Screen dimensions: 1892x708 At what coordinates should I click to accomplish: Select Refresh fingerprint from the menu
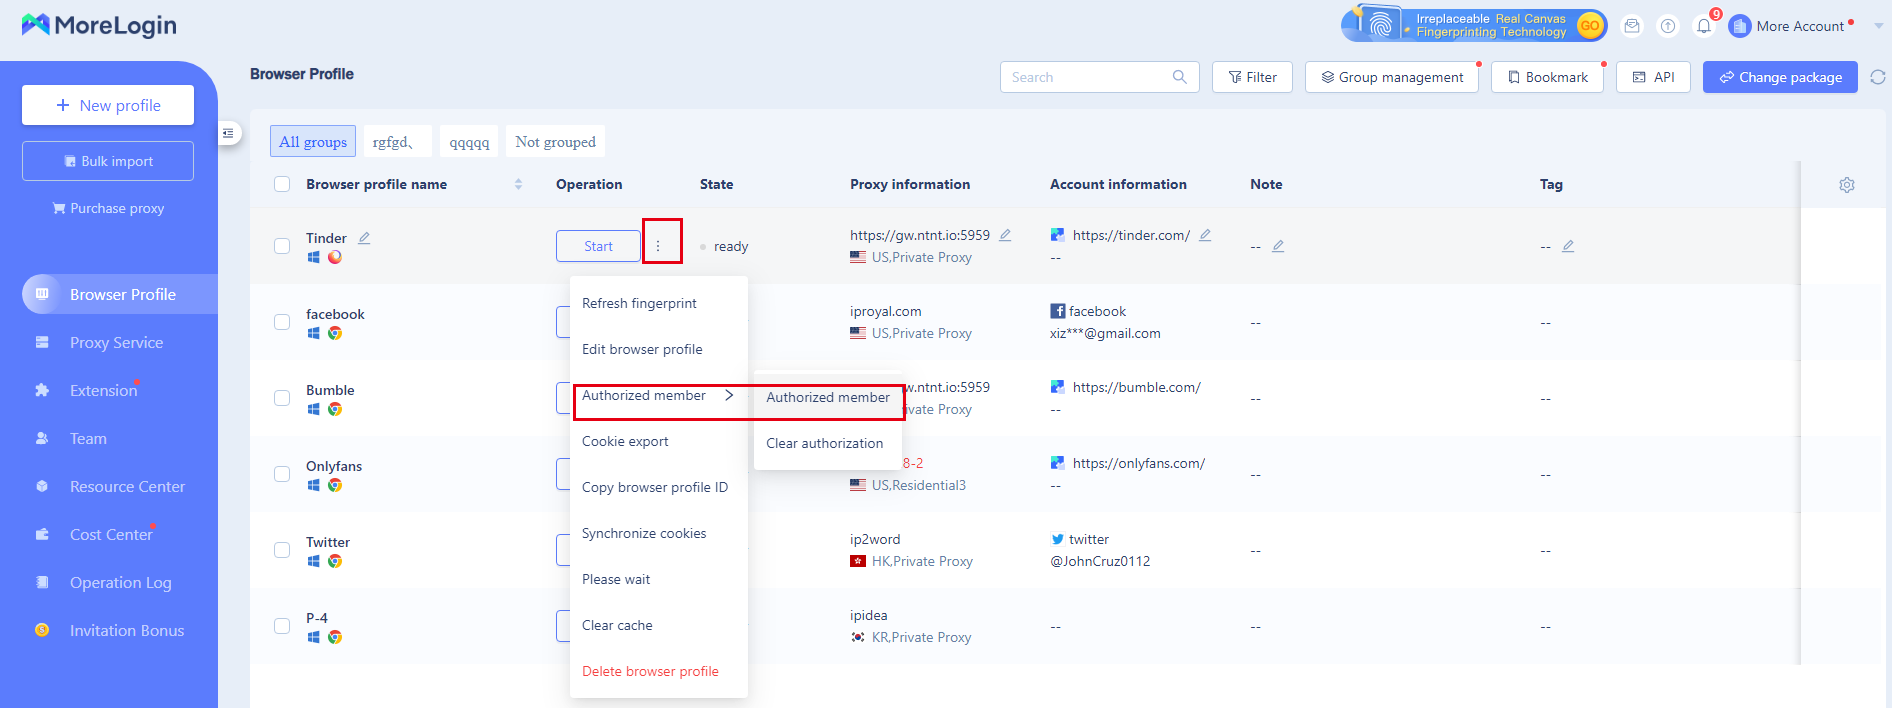(x=658, y=303)
